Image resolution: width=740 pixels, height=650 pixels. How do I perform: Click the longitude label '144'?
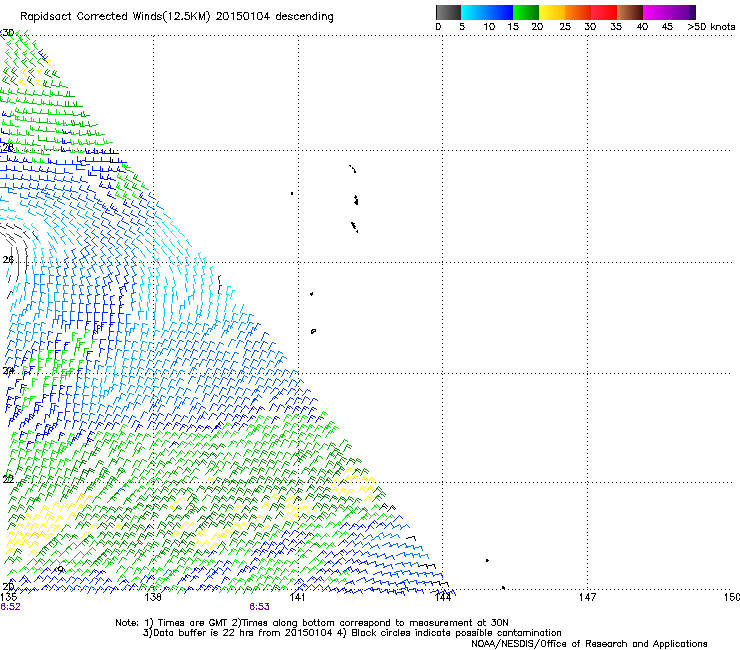point(443,597)
